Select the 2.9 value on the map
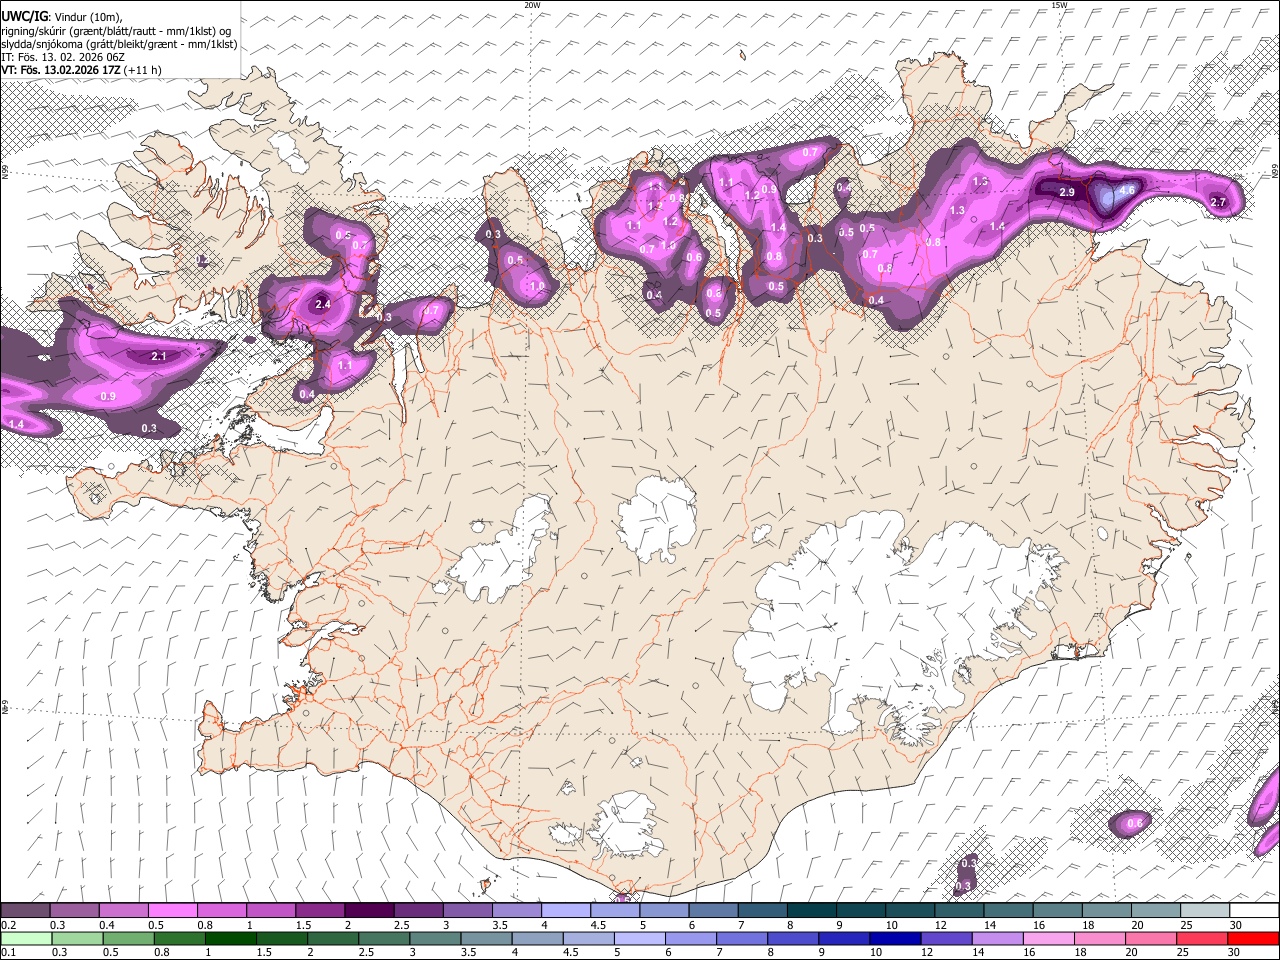Image resolution: width=1280 pixels, height=960 pixels. pyautogui.click(x=1067, y=191)
